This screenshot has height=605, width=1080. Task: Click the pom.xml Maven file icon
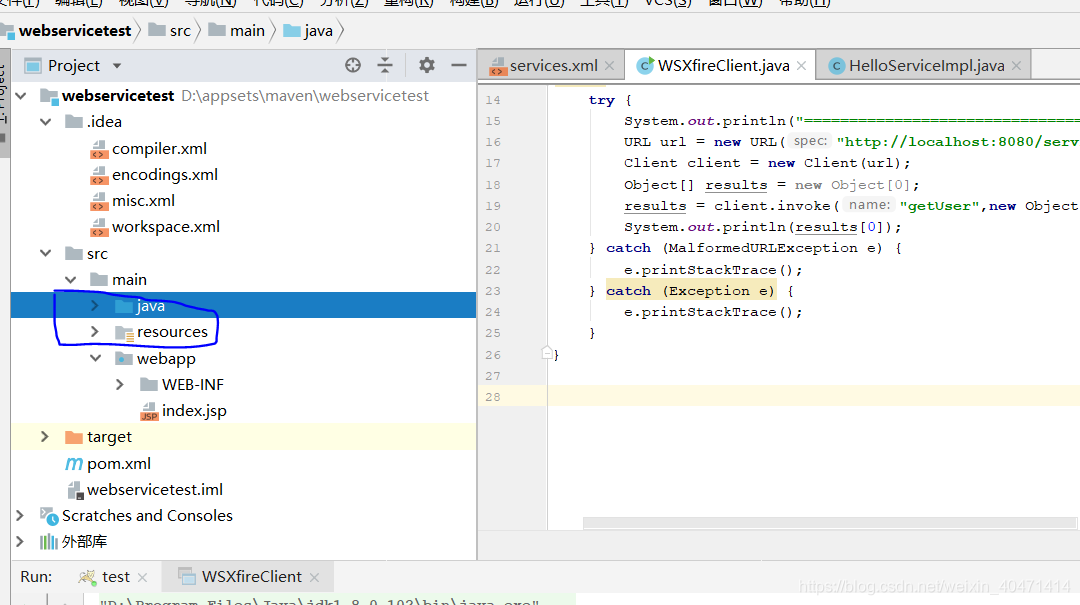74,464
